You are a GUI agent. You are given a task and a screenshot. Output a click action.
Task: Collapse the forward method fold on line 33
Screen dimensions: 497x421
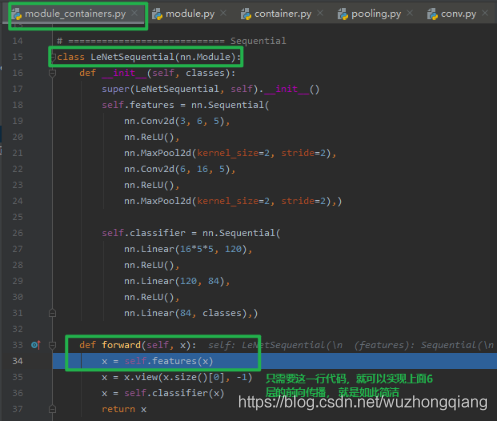click(52, 345)
